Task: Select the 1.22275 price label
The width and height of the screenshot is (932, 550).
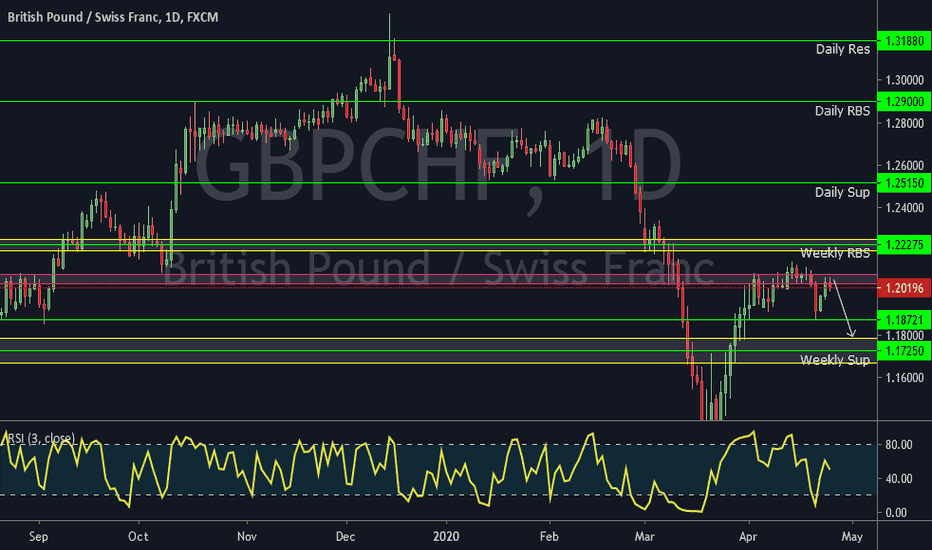Action: click(904, 245)
